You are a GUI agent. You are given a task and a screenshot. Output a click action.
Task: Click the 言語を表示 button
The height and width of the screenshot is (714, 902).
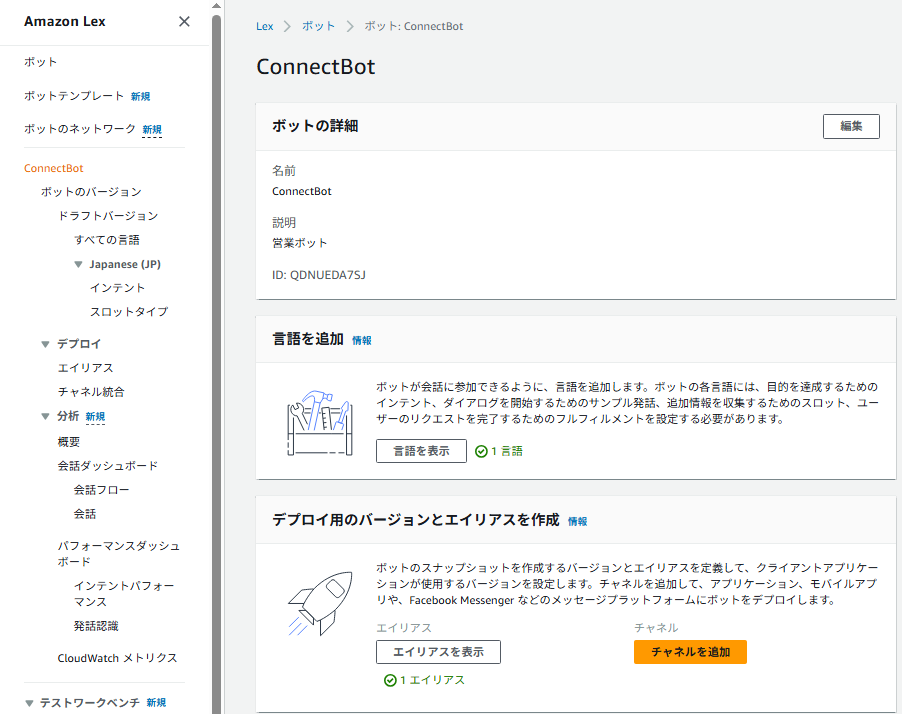coord(421,451)
